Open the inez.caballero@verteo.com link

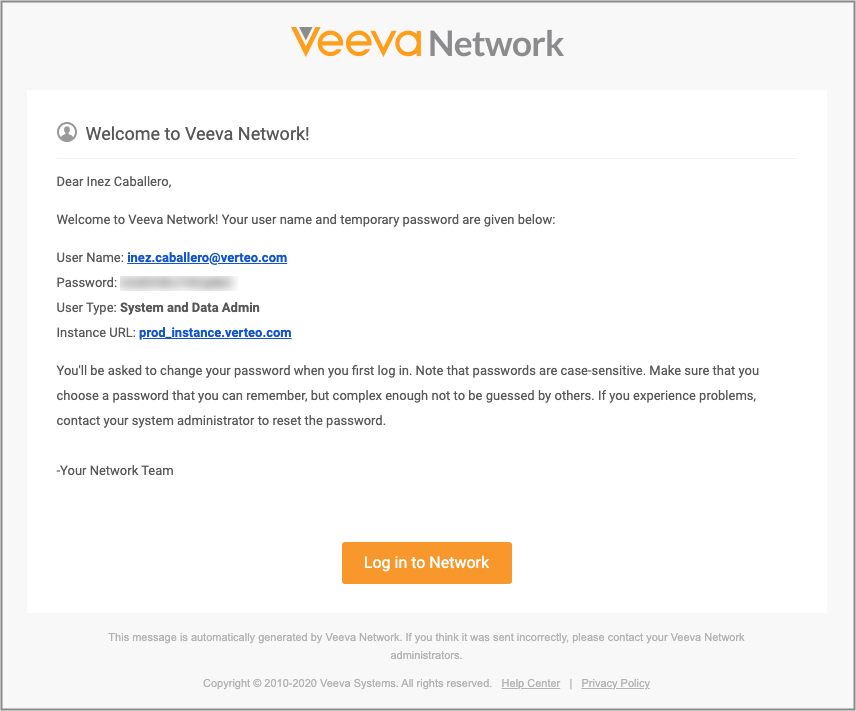(x=207, y=257)
